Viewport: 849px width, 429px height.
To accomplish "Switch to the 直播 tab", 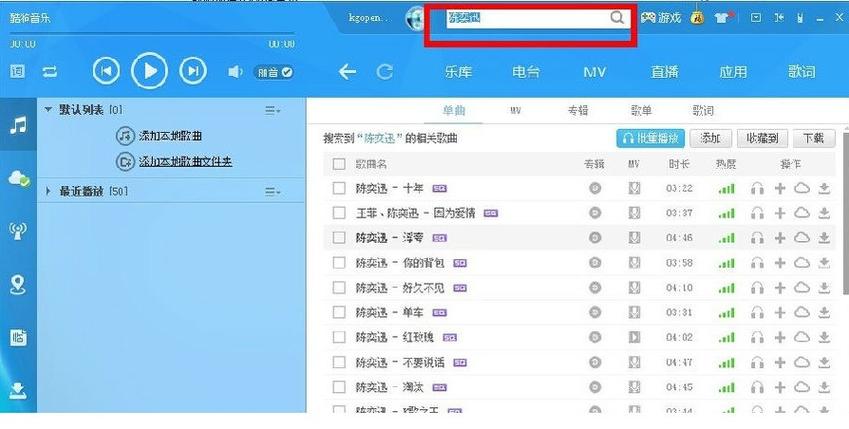I will point(664,72).
